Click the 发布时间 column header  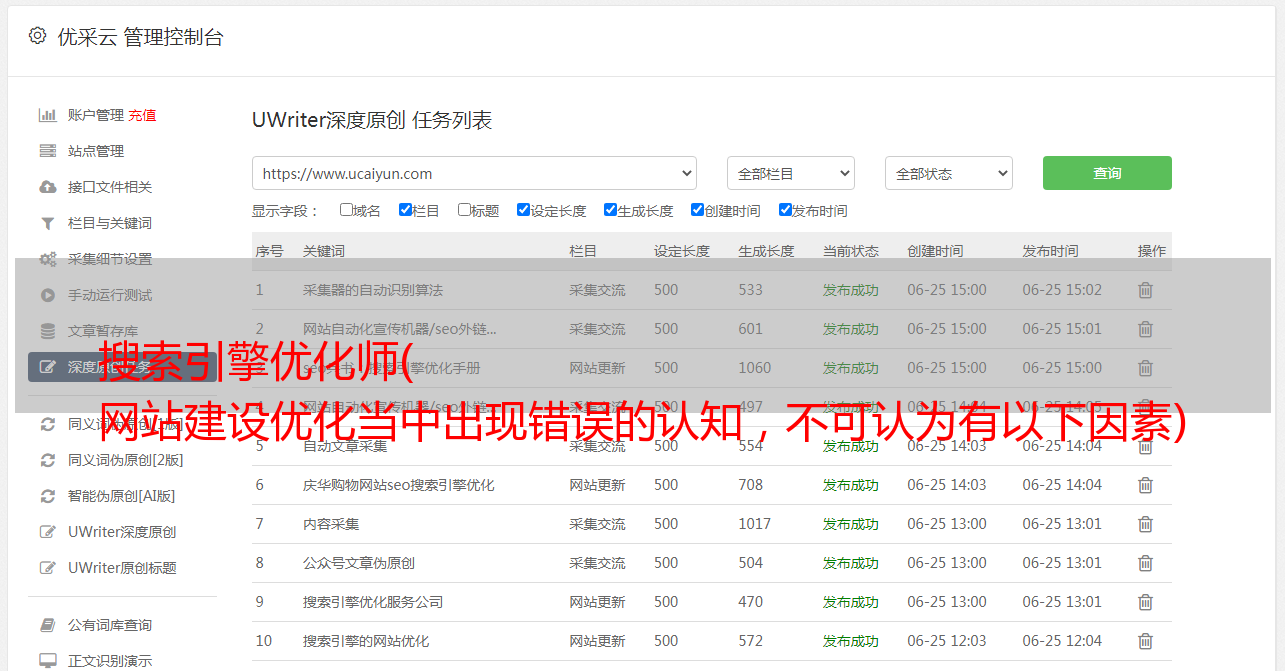pyautogui.click(x=1050, y=251)
